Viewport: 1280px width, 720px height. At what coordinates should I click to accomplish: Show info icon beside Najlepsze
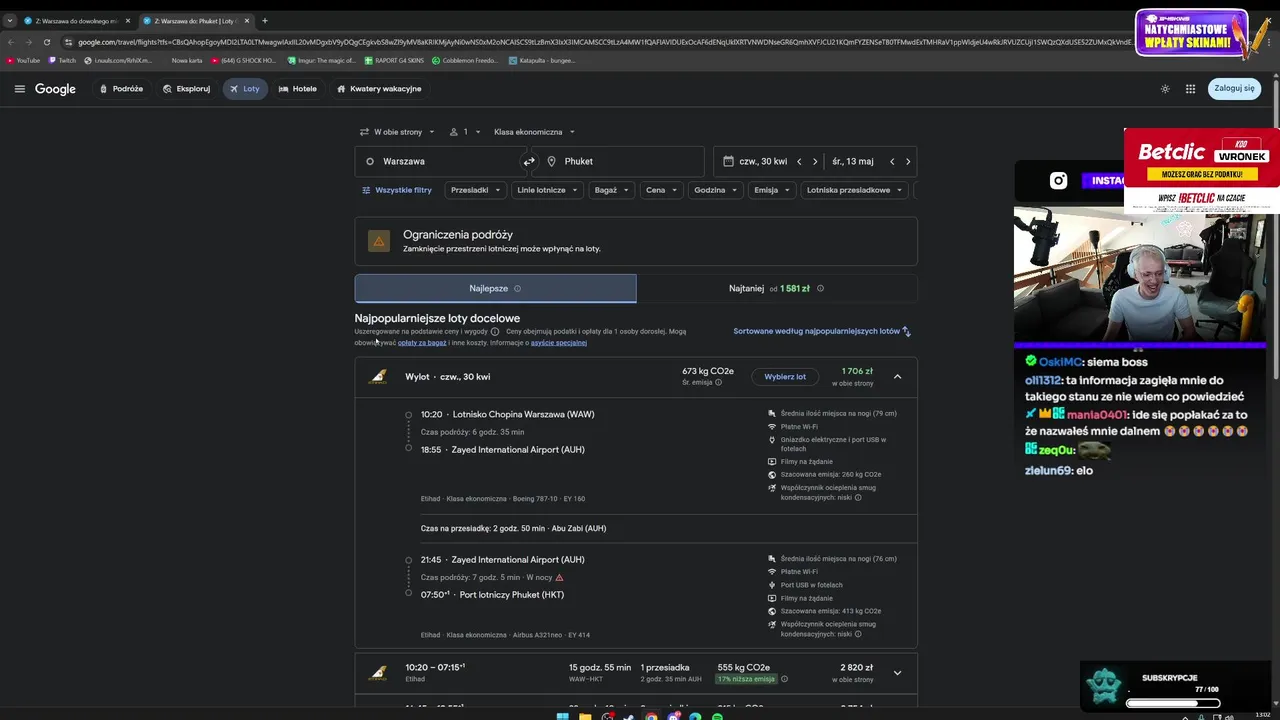(x=517, y=288)
